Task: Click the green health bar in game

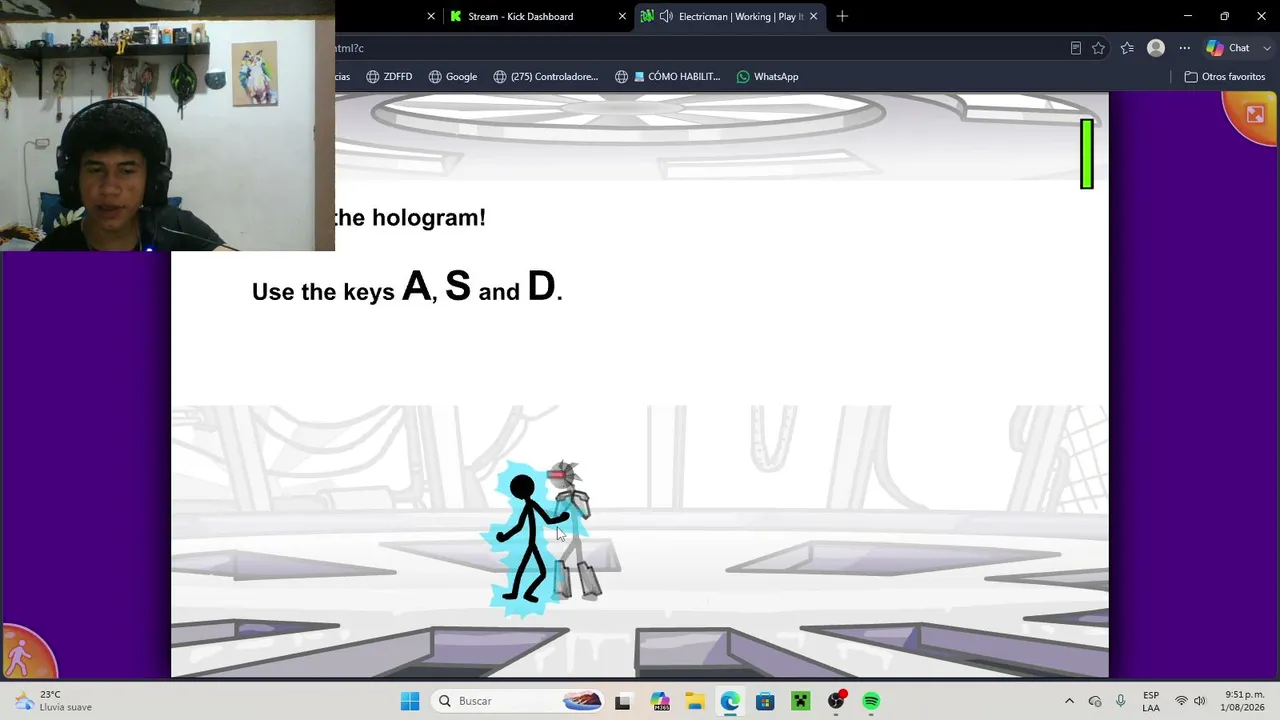Action: 1087,154
